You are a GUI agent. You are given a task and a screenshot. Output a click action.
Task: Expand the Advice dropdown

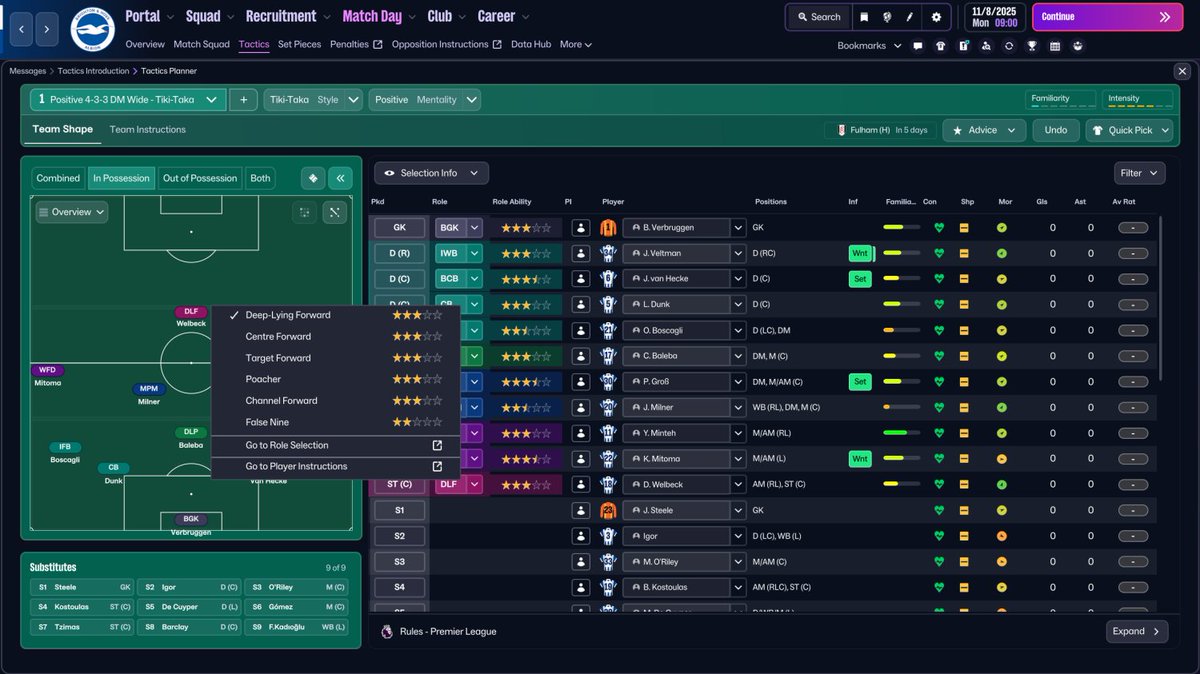[x=984, y=130]
